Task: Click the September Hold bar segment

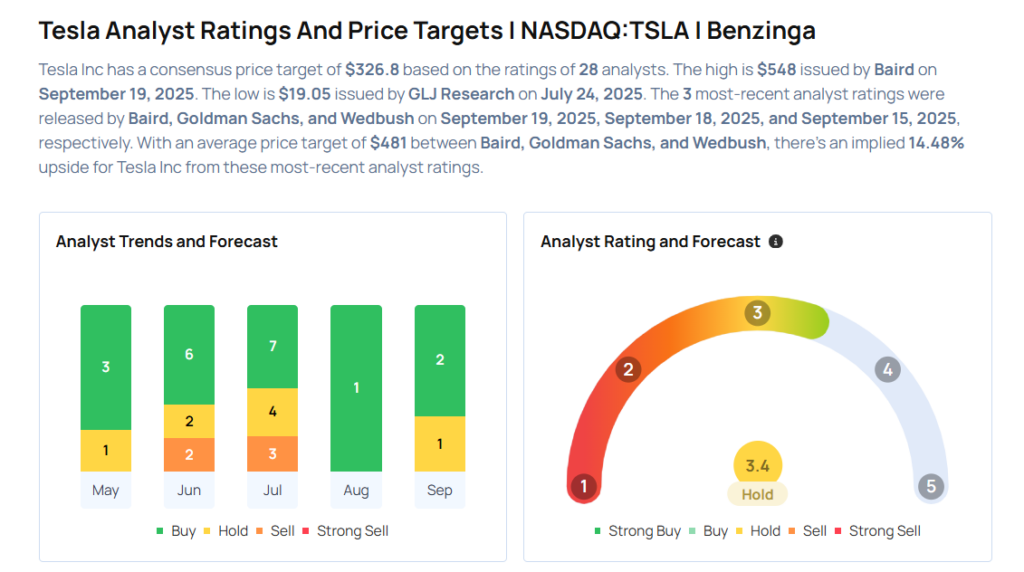Action: (439, 443)
